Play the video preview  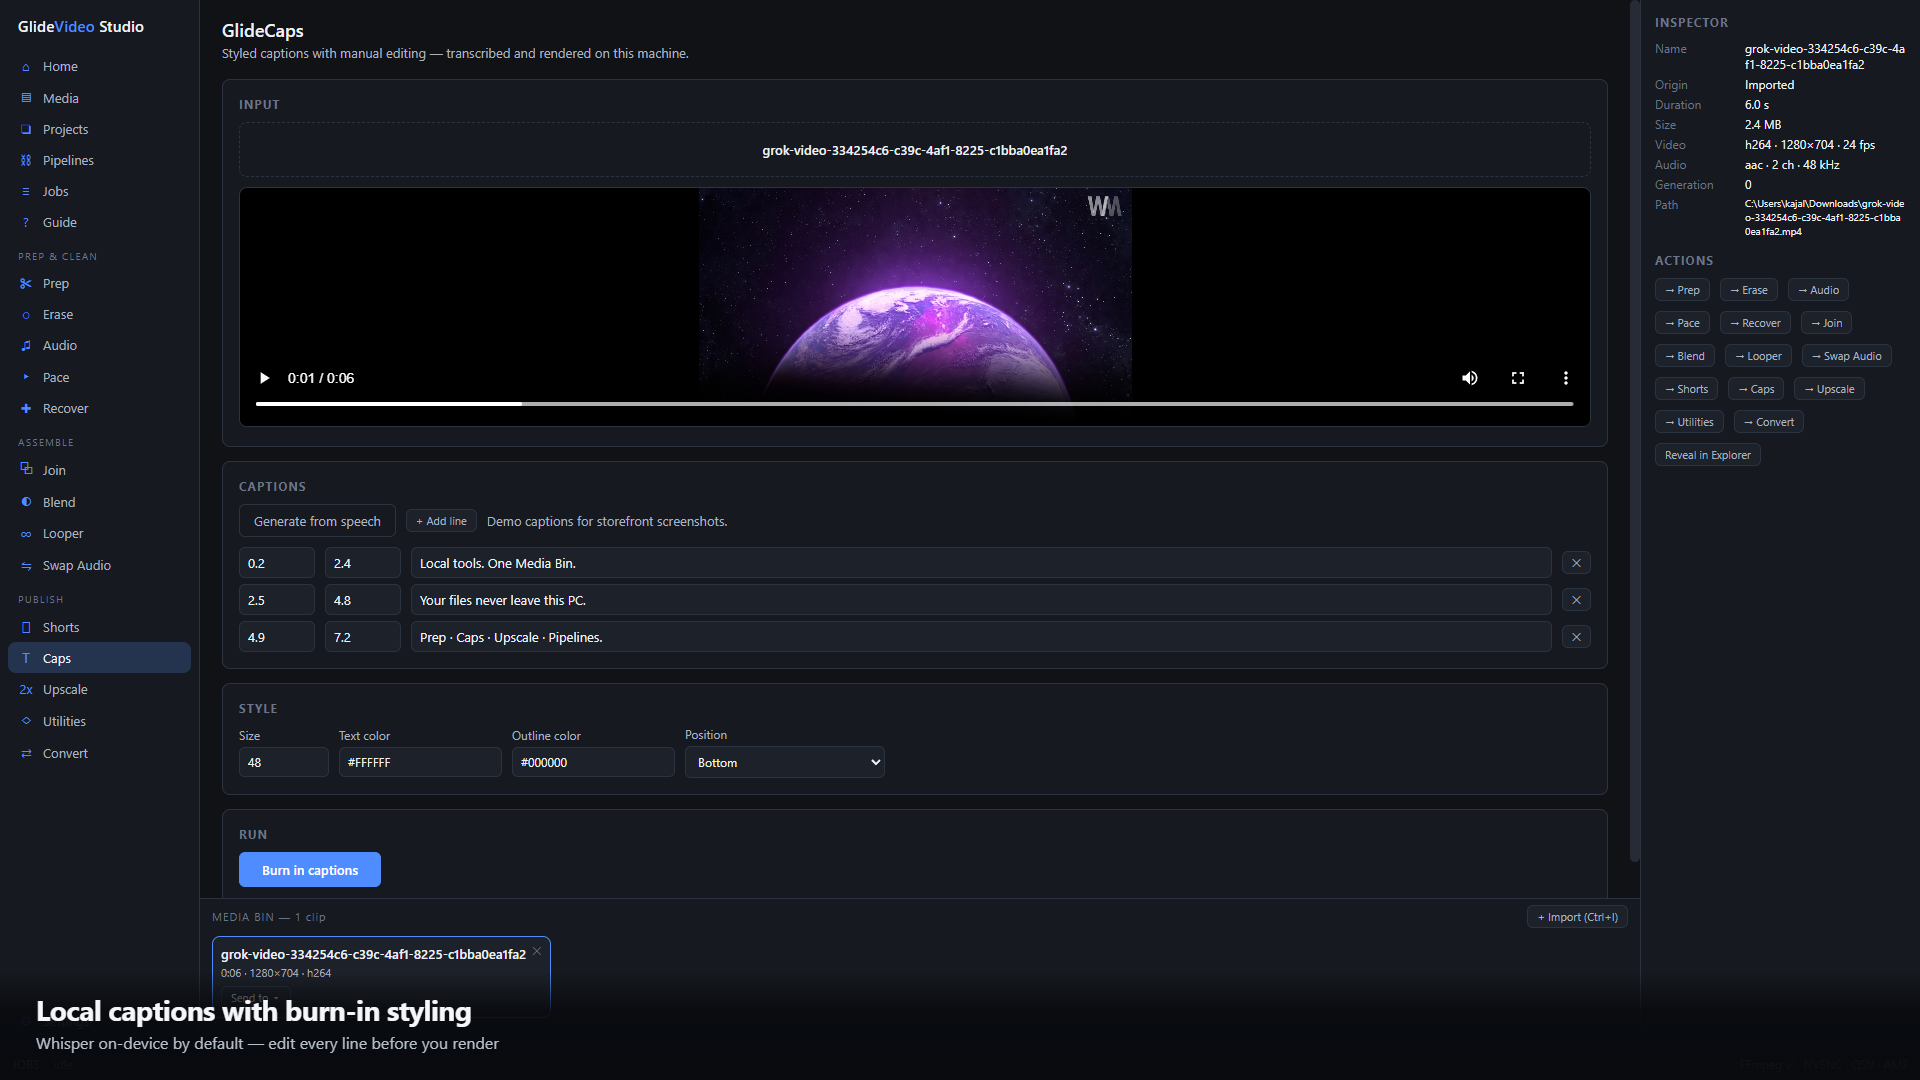coord(264,378)
